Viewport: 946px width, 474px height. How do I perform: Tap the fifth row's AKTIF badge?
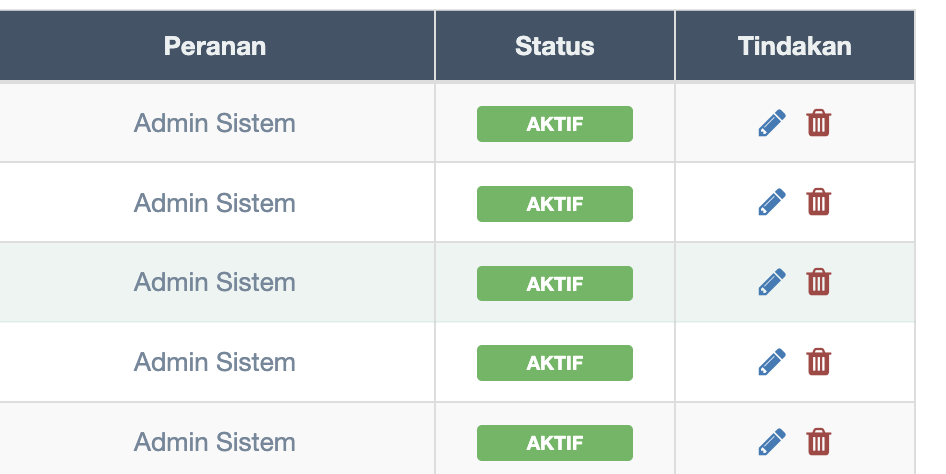(555, 443)
